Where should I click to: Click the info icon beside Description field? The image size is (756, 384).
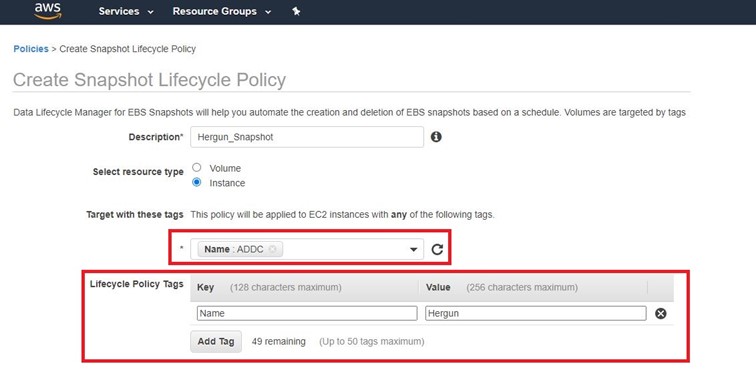[x=436, y=137]
